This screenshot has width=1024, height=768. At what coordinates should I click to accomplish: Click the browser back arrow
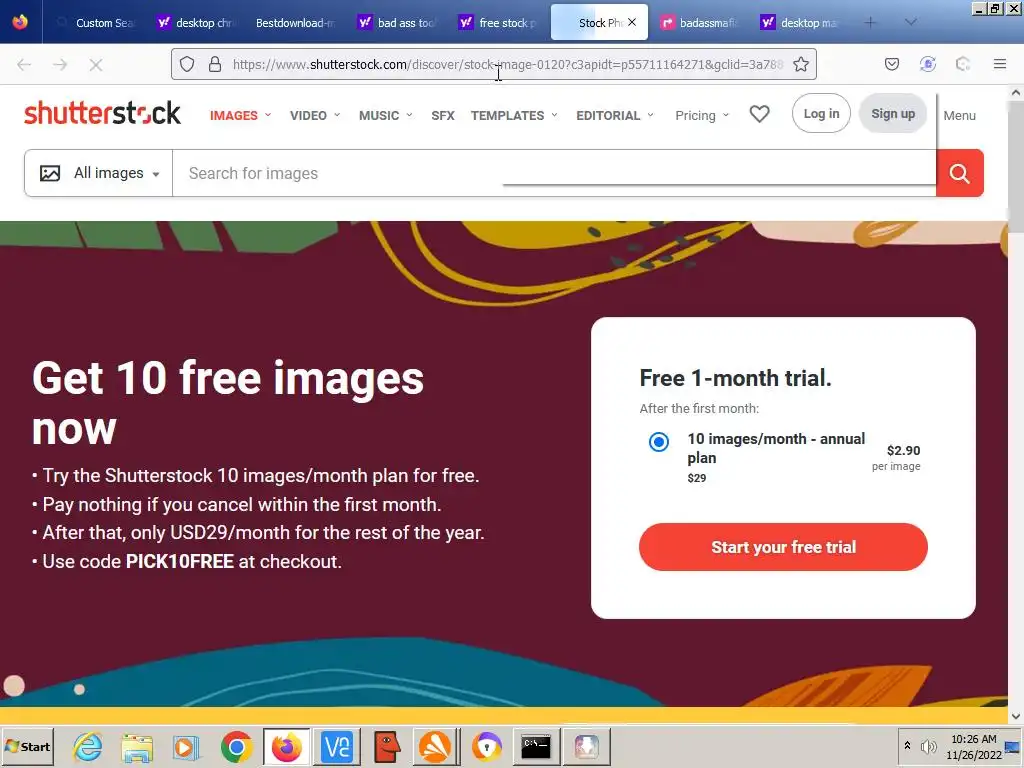tap(24, 64)
